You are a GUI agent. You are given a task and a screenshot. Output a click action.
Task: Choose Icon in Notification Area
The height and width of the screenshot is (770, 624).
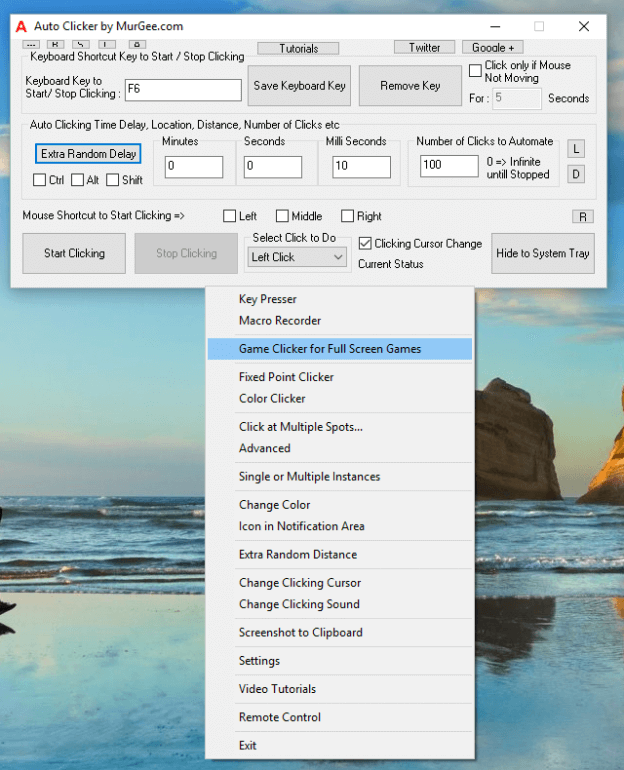pos(340,526)
